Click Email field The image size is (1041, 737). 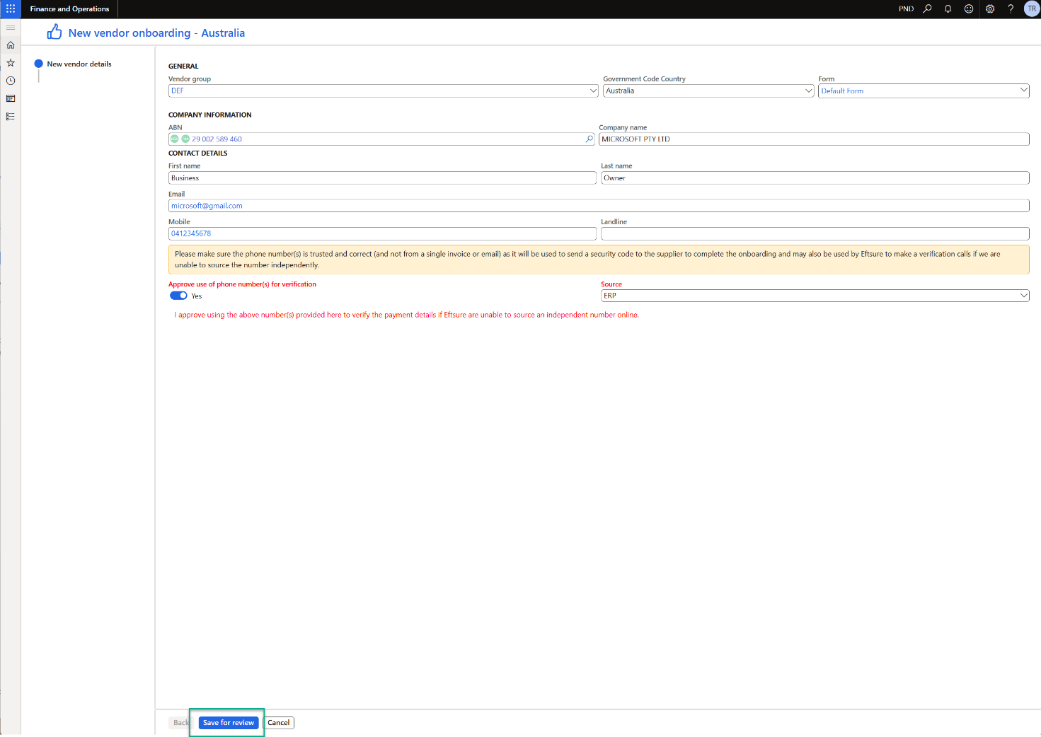click(599, 206)
